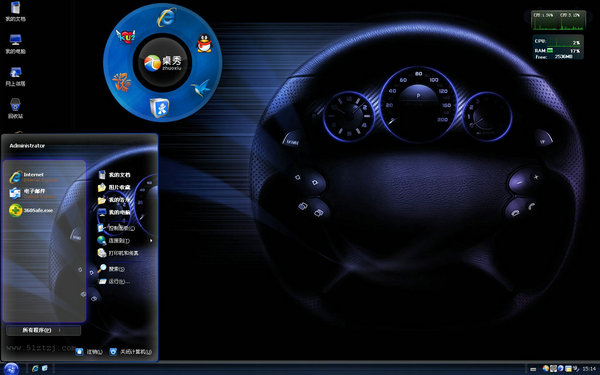Click the blue shield icon at the dock bottom
This screenshot has width=600, height=375.
tap(159, 108)
